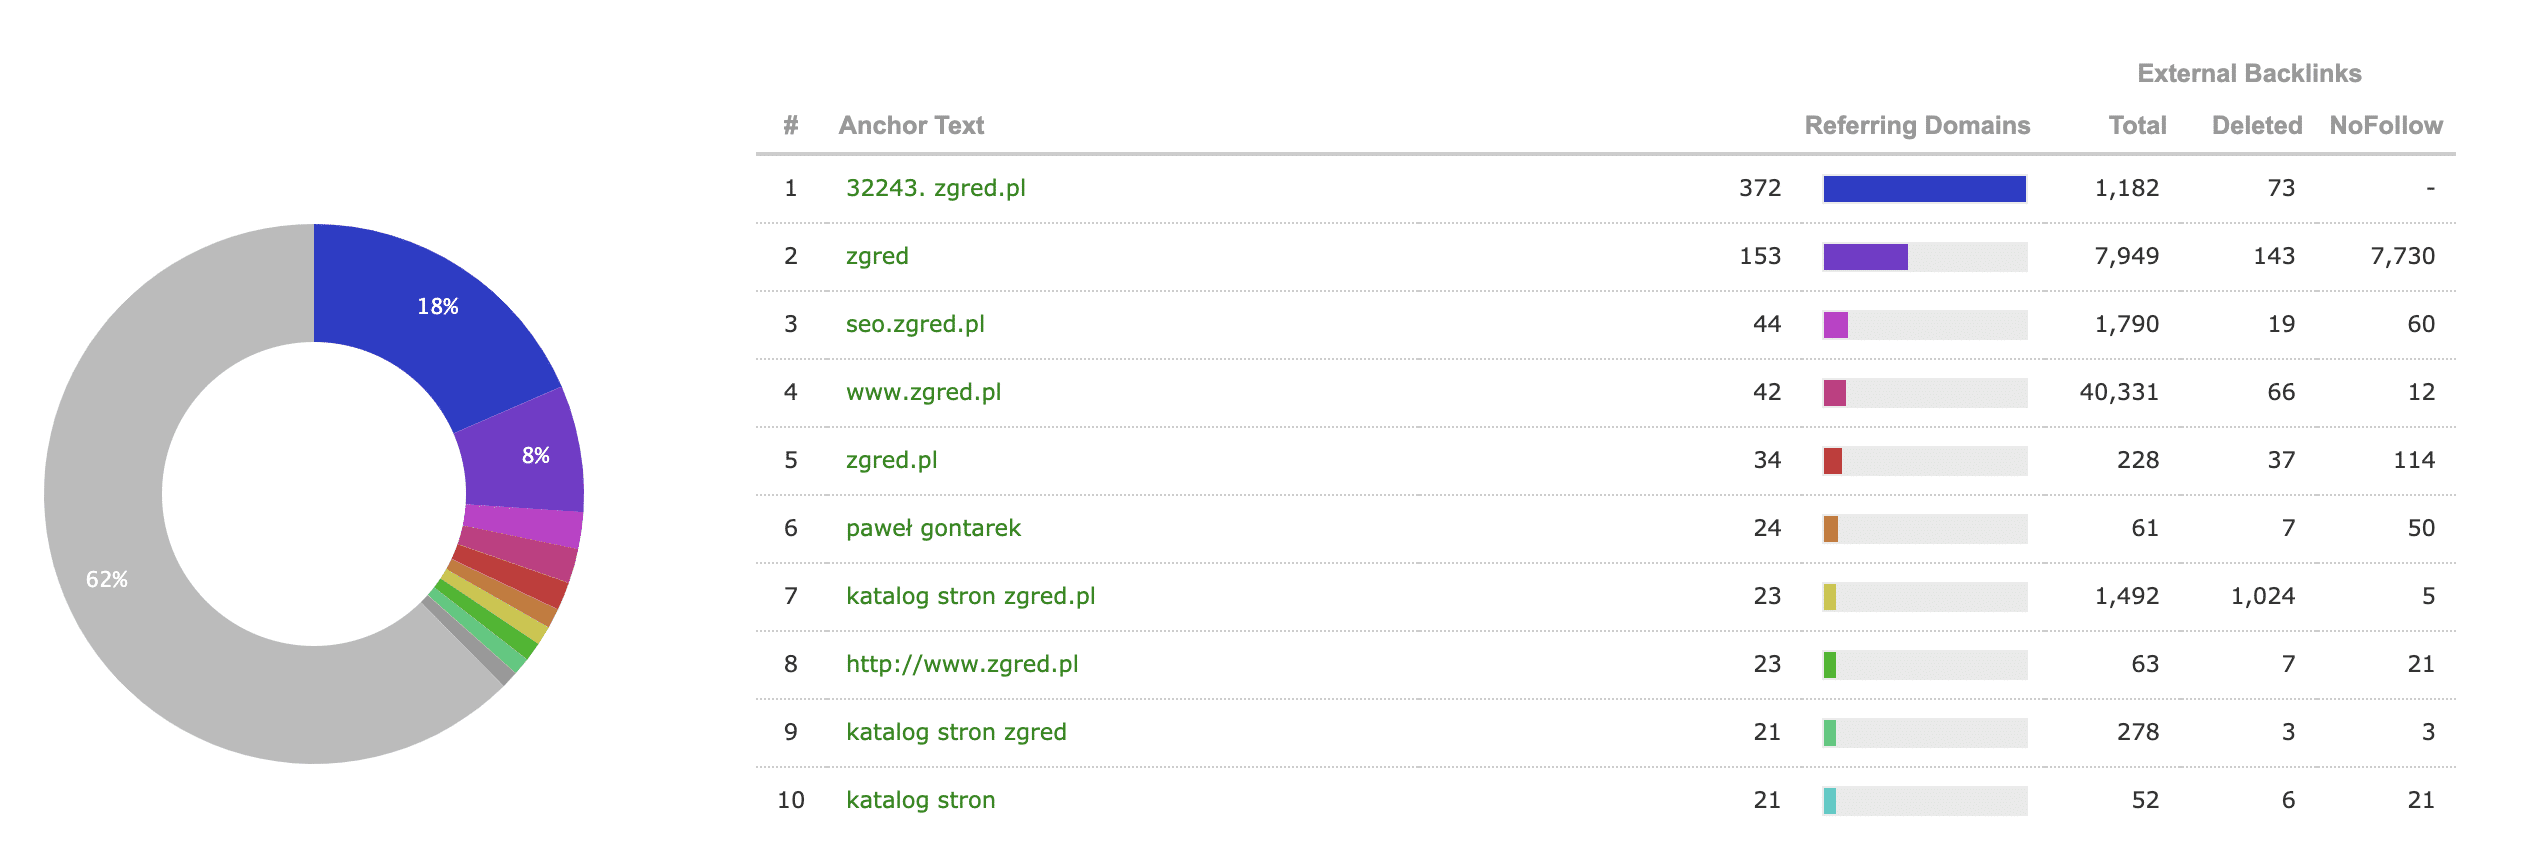2526x854 pixels.
Task: Click the blue referring domains bar in row 1
Action: click(x=1924, y=189)
